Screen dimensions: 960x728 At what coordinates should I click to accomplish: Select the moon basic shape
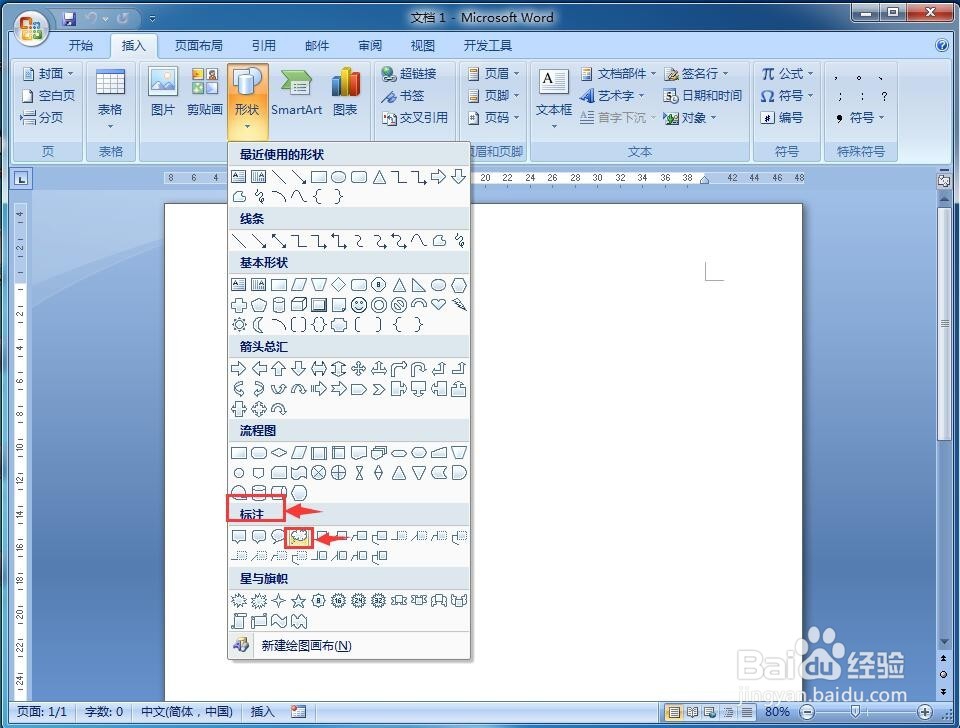pos(258,325)
